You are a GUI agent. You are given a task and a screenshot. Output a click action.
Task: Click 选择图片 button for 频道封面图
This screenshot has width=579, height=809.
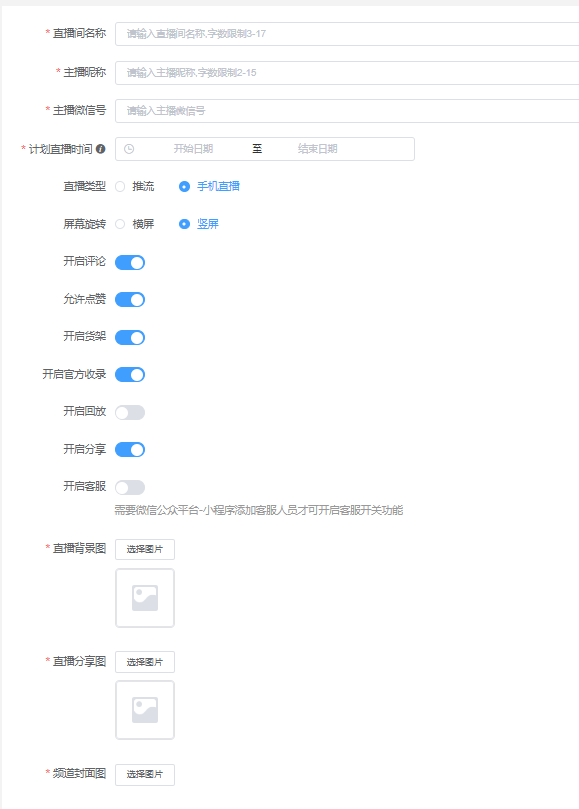click(145, 774)
